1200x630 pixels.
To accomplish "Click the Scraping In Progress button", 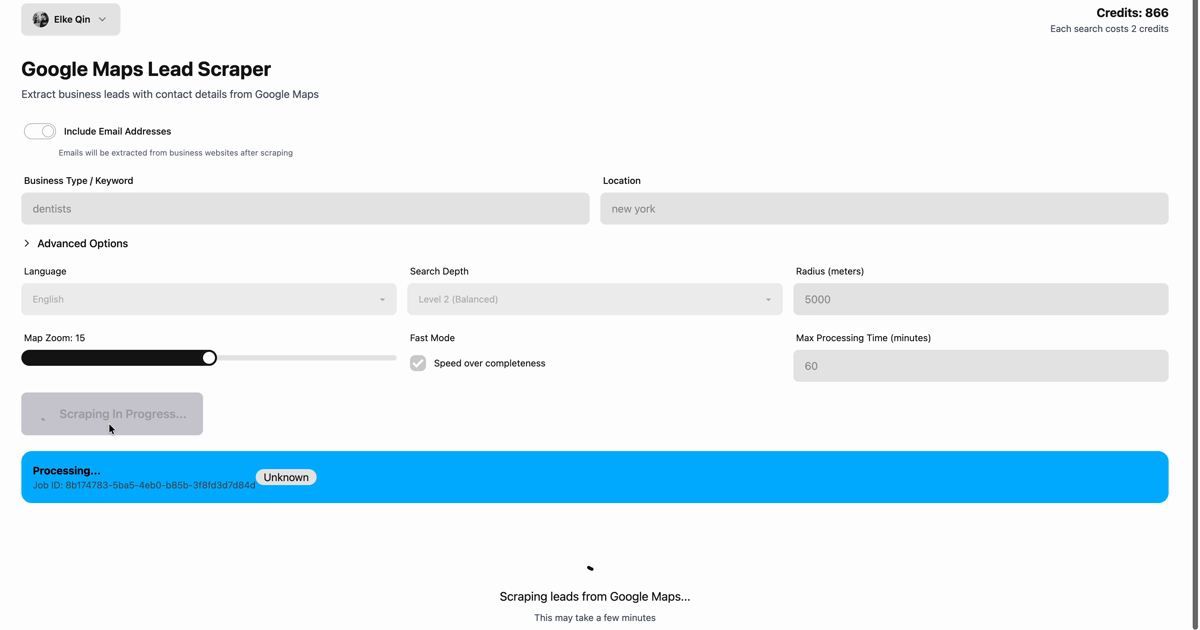I will (x=112, y=414).
